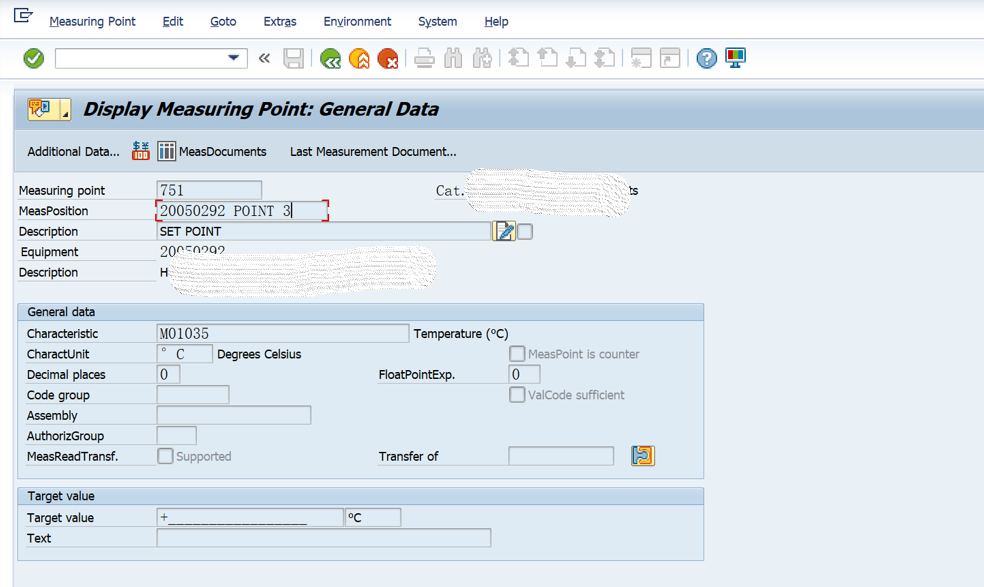This screenshot has height=587, width=984.
Task: Toggle the checkbox beside the long text icon
Action: [525, 232]
